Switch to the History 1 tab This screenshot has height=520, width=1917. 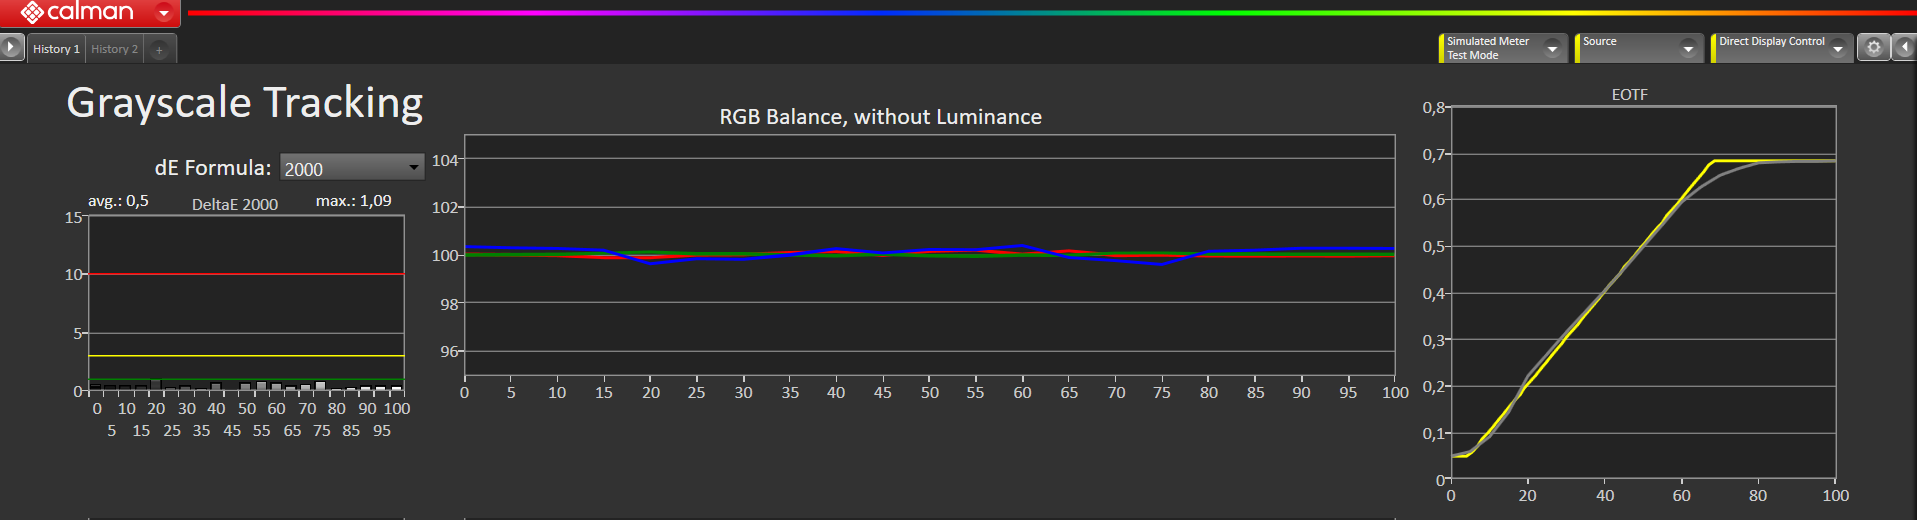pos(56,49)
